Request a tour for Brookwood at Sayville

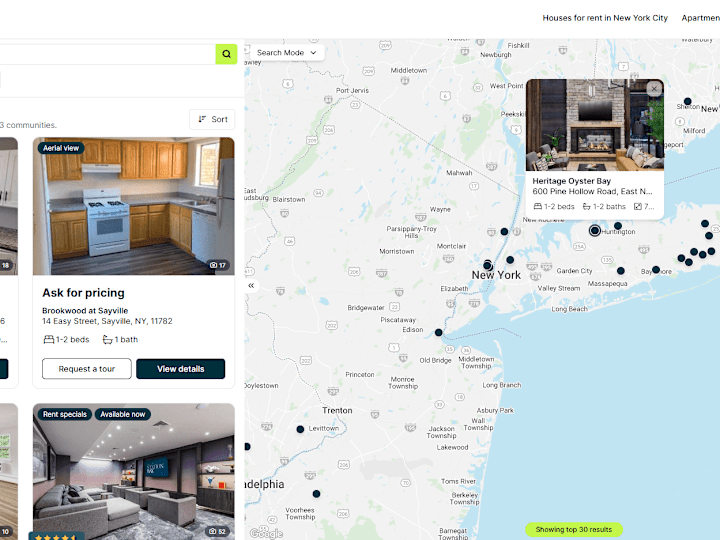[87, 369]
